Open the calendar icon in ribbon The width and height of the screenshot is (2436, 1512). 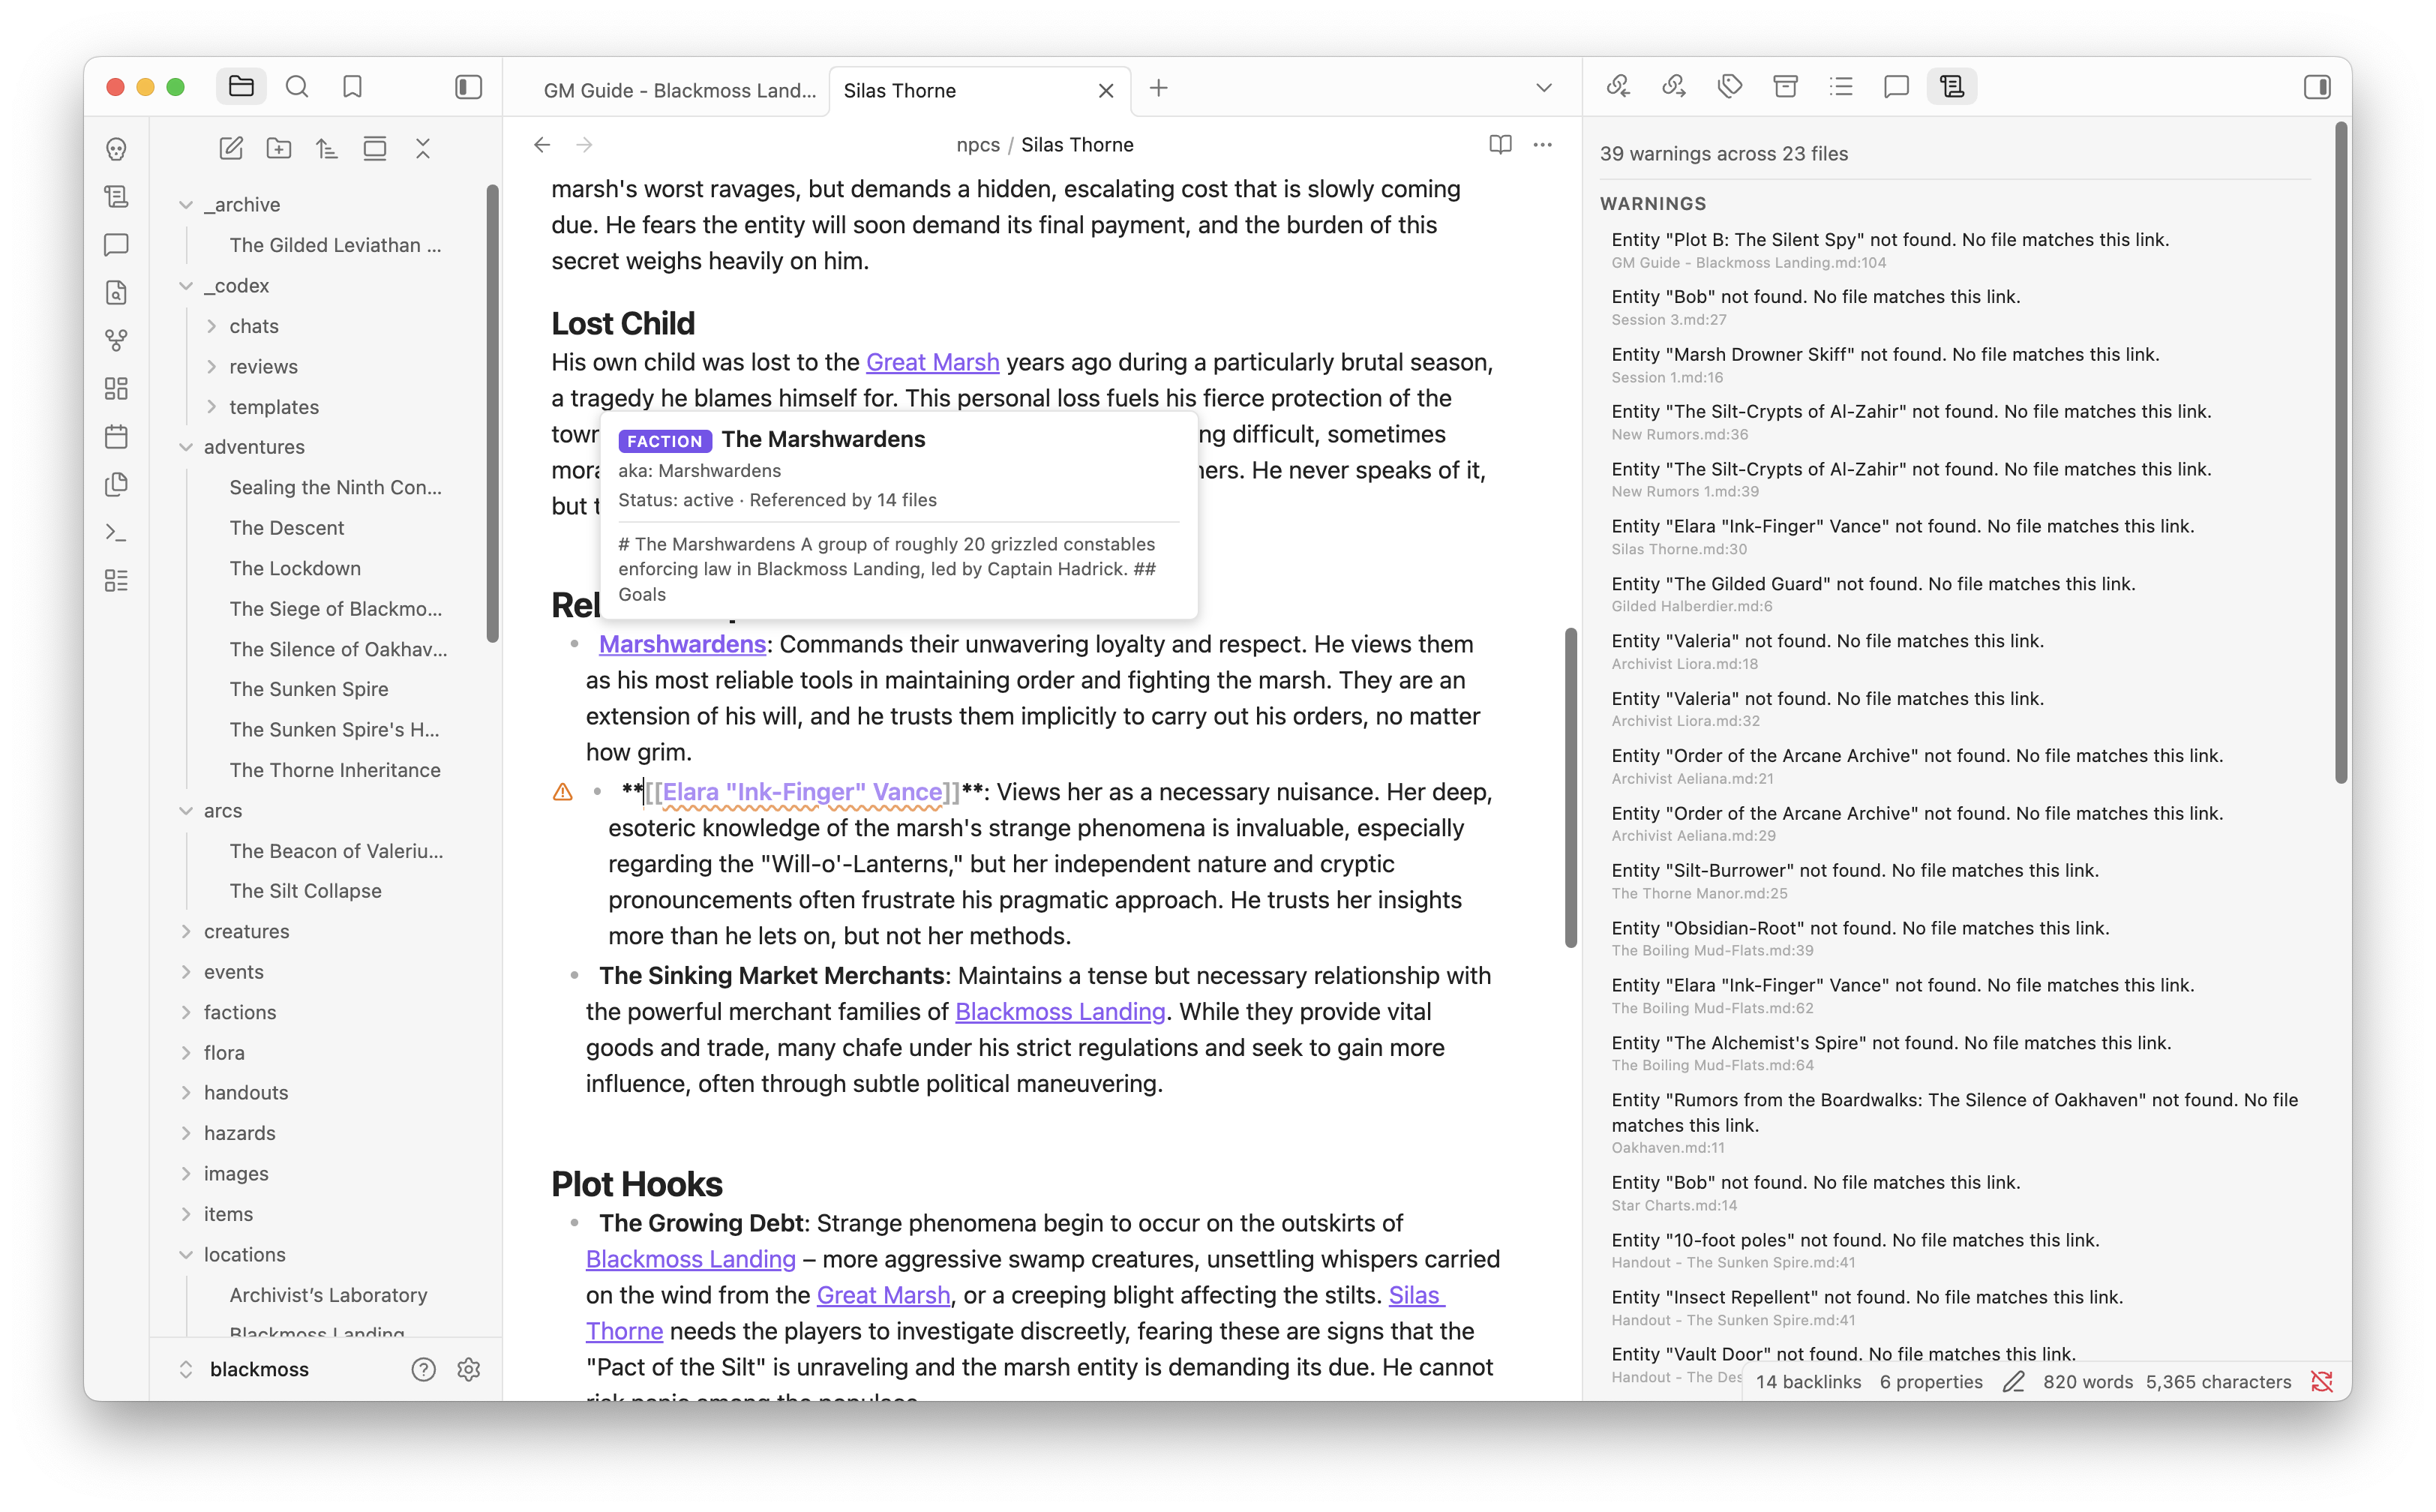(x=116, y=437)
